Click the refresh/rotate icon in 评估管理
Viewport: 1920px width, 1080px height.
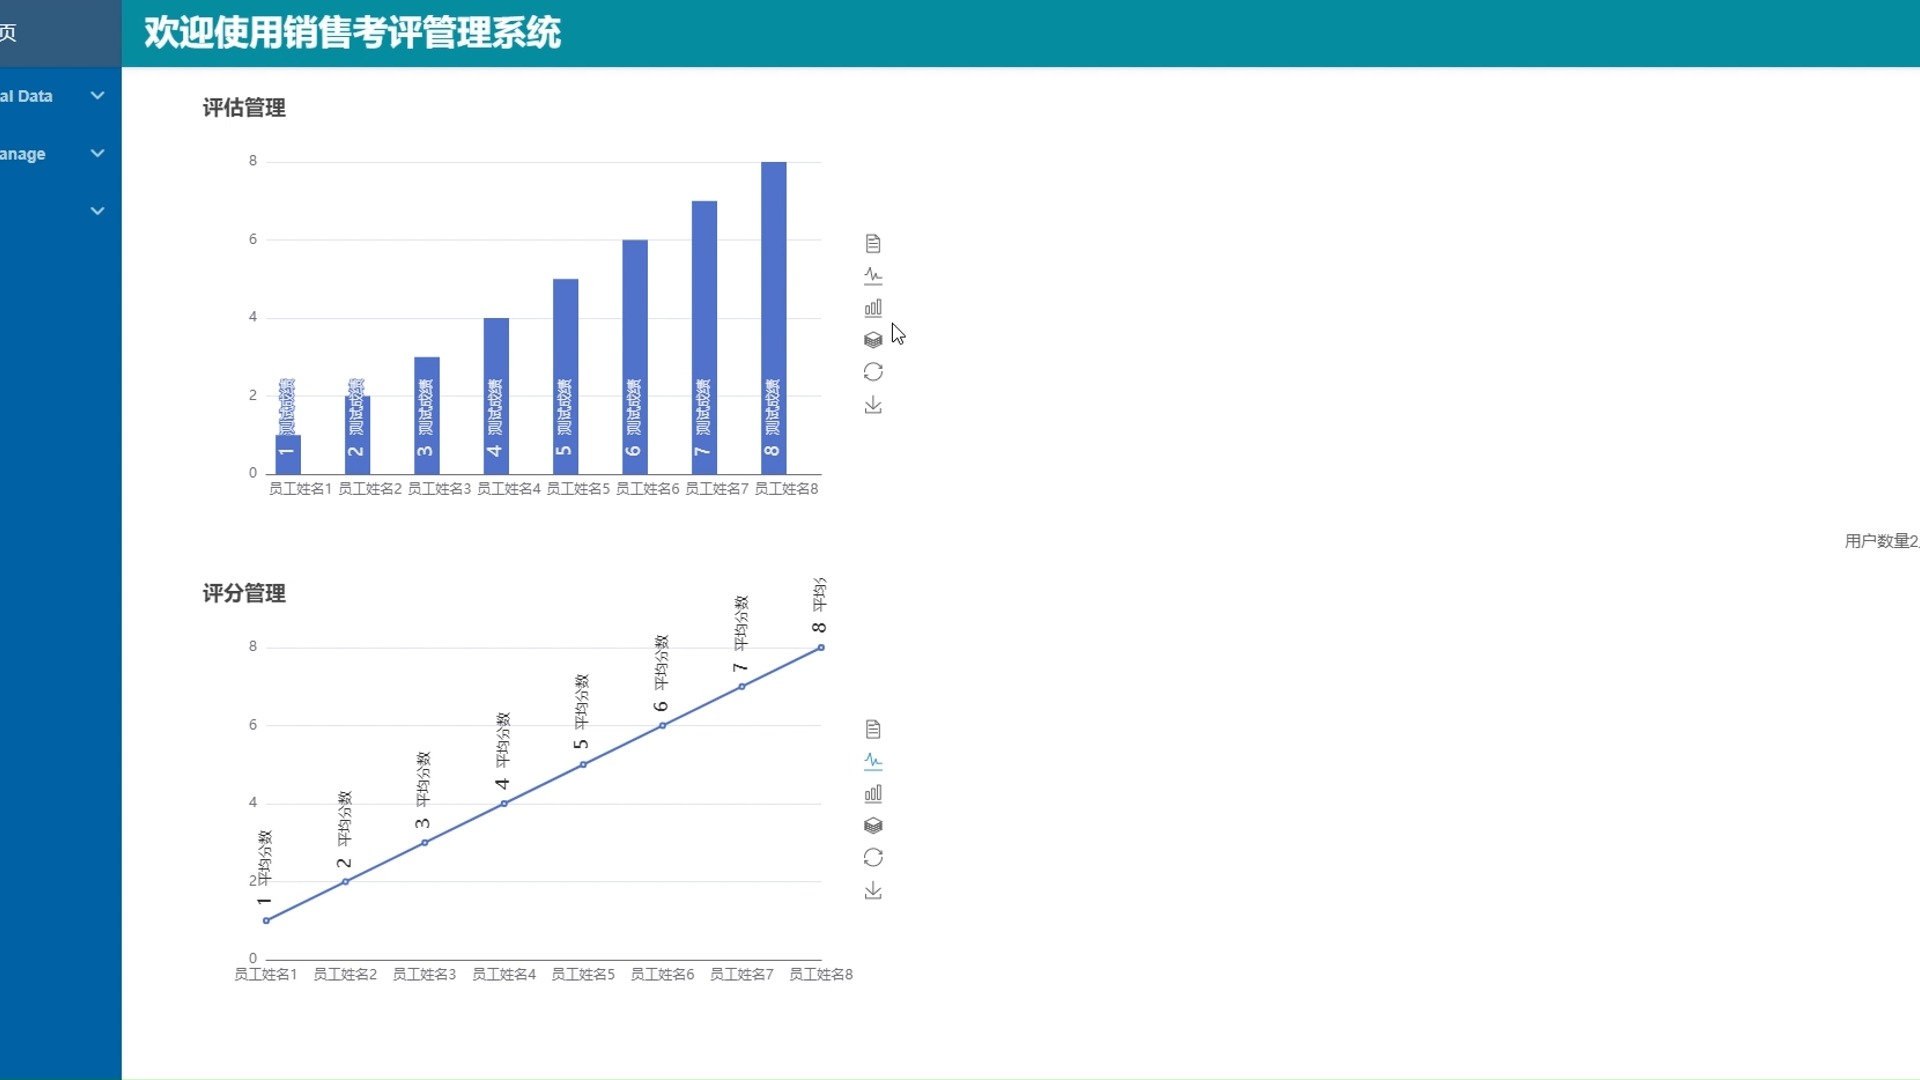pos(872,372)
